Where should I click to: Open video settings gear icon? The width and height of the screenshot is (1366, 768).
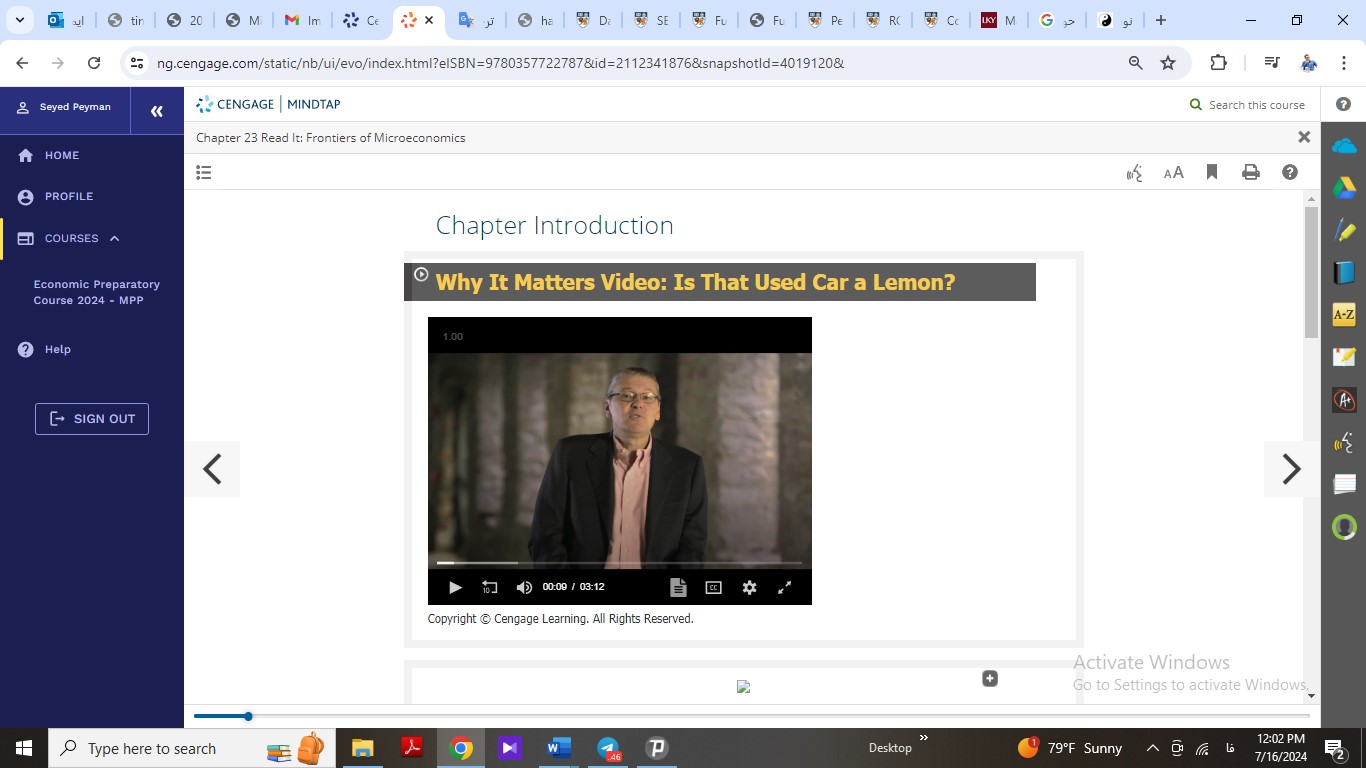click(749, 587)
